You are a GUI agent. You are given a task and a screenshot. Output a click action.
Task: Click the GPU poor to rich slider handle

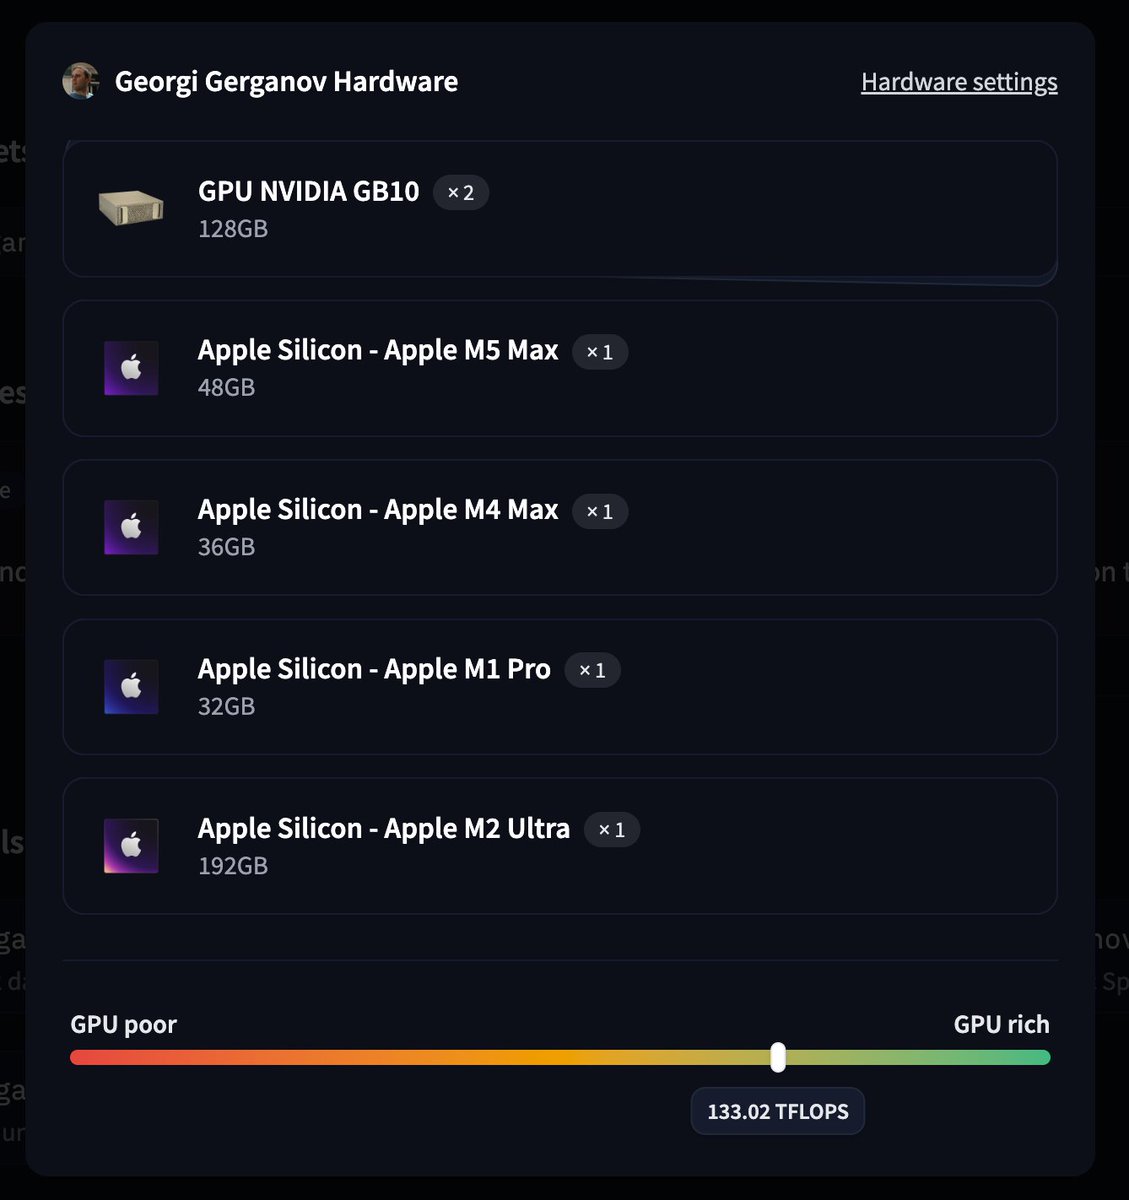(x=778, y=1057)
